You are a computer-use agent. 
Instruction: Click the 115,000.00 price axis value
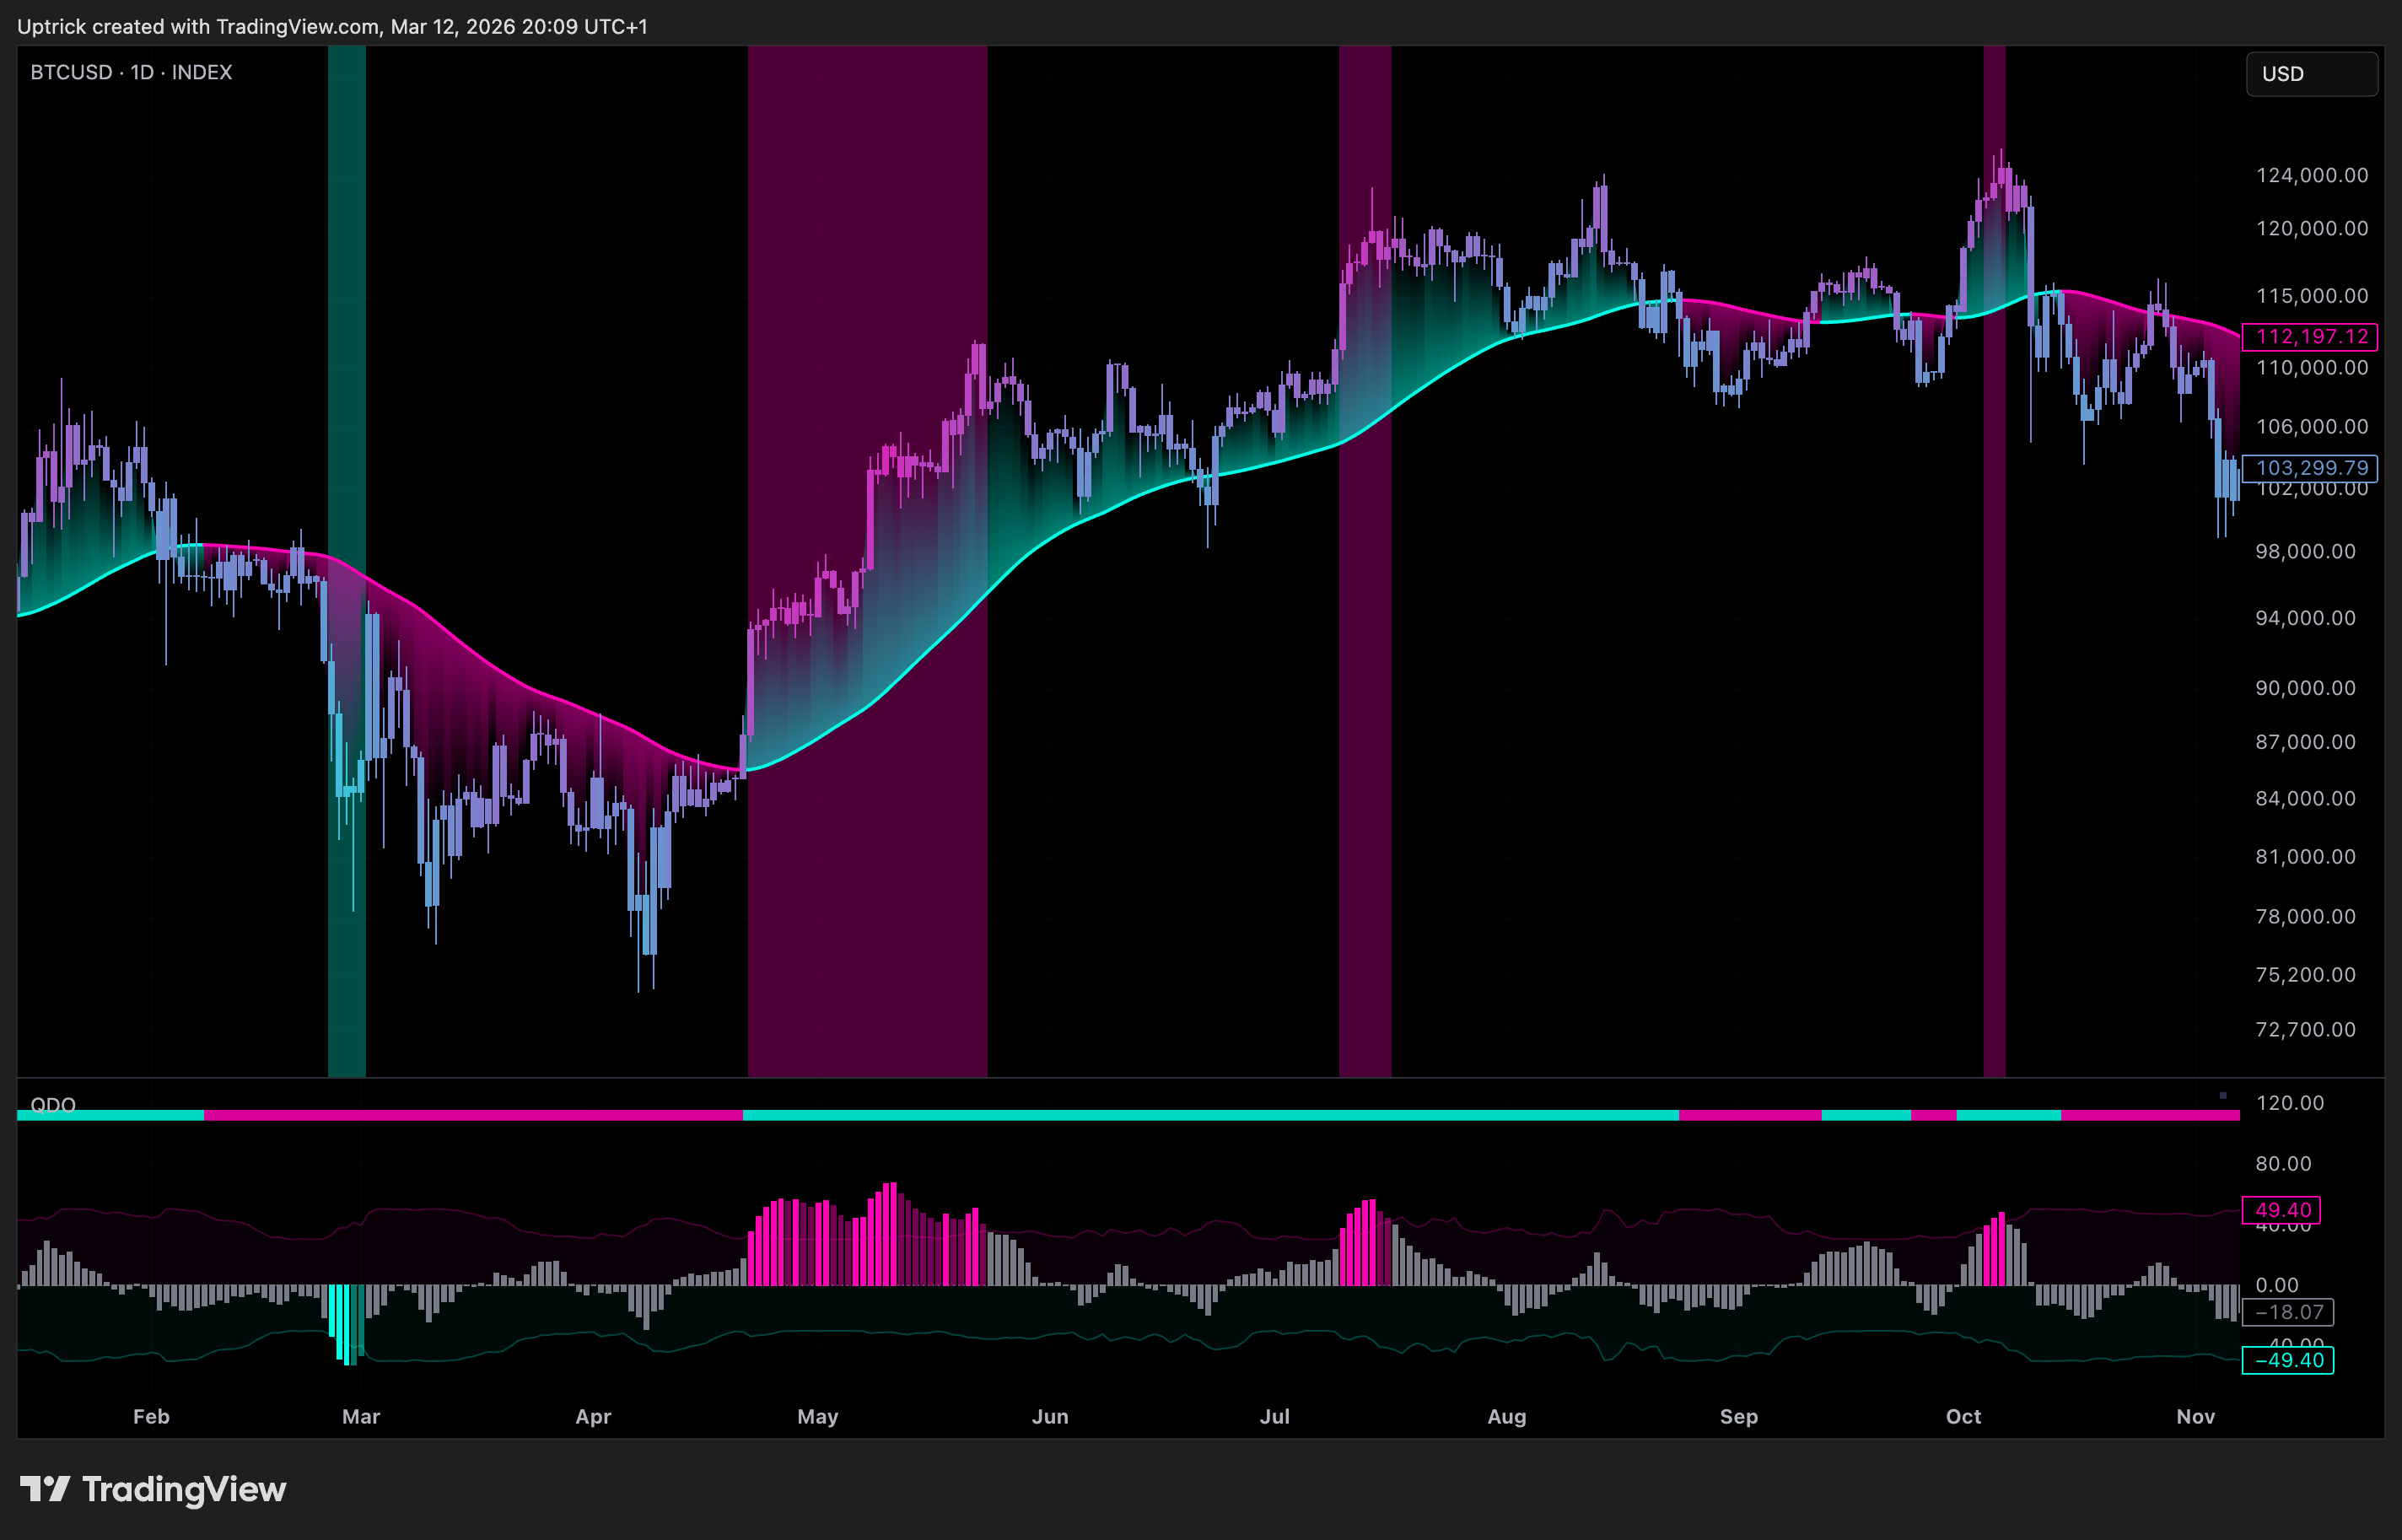tap(2312, 295)
